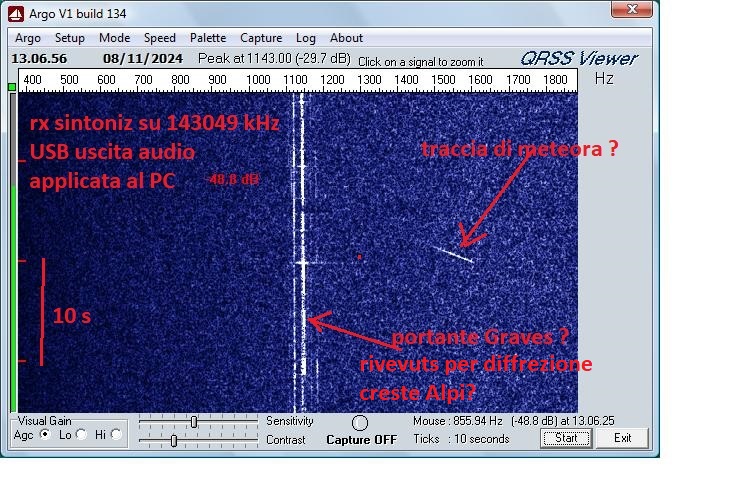Click the Contrast slider handle
The image size is (748, 484).
point(173,440)
